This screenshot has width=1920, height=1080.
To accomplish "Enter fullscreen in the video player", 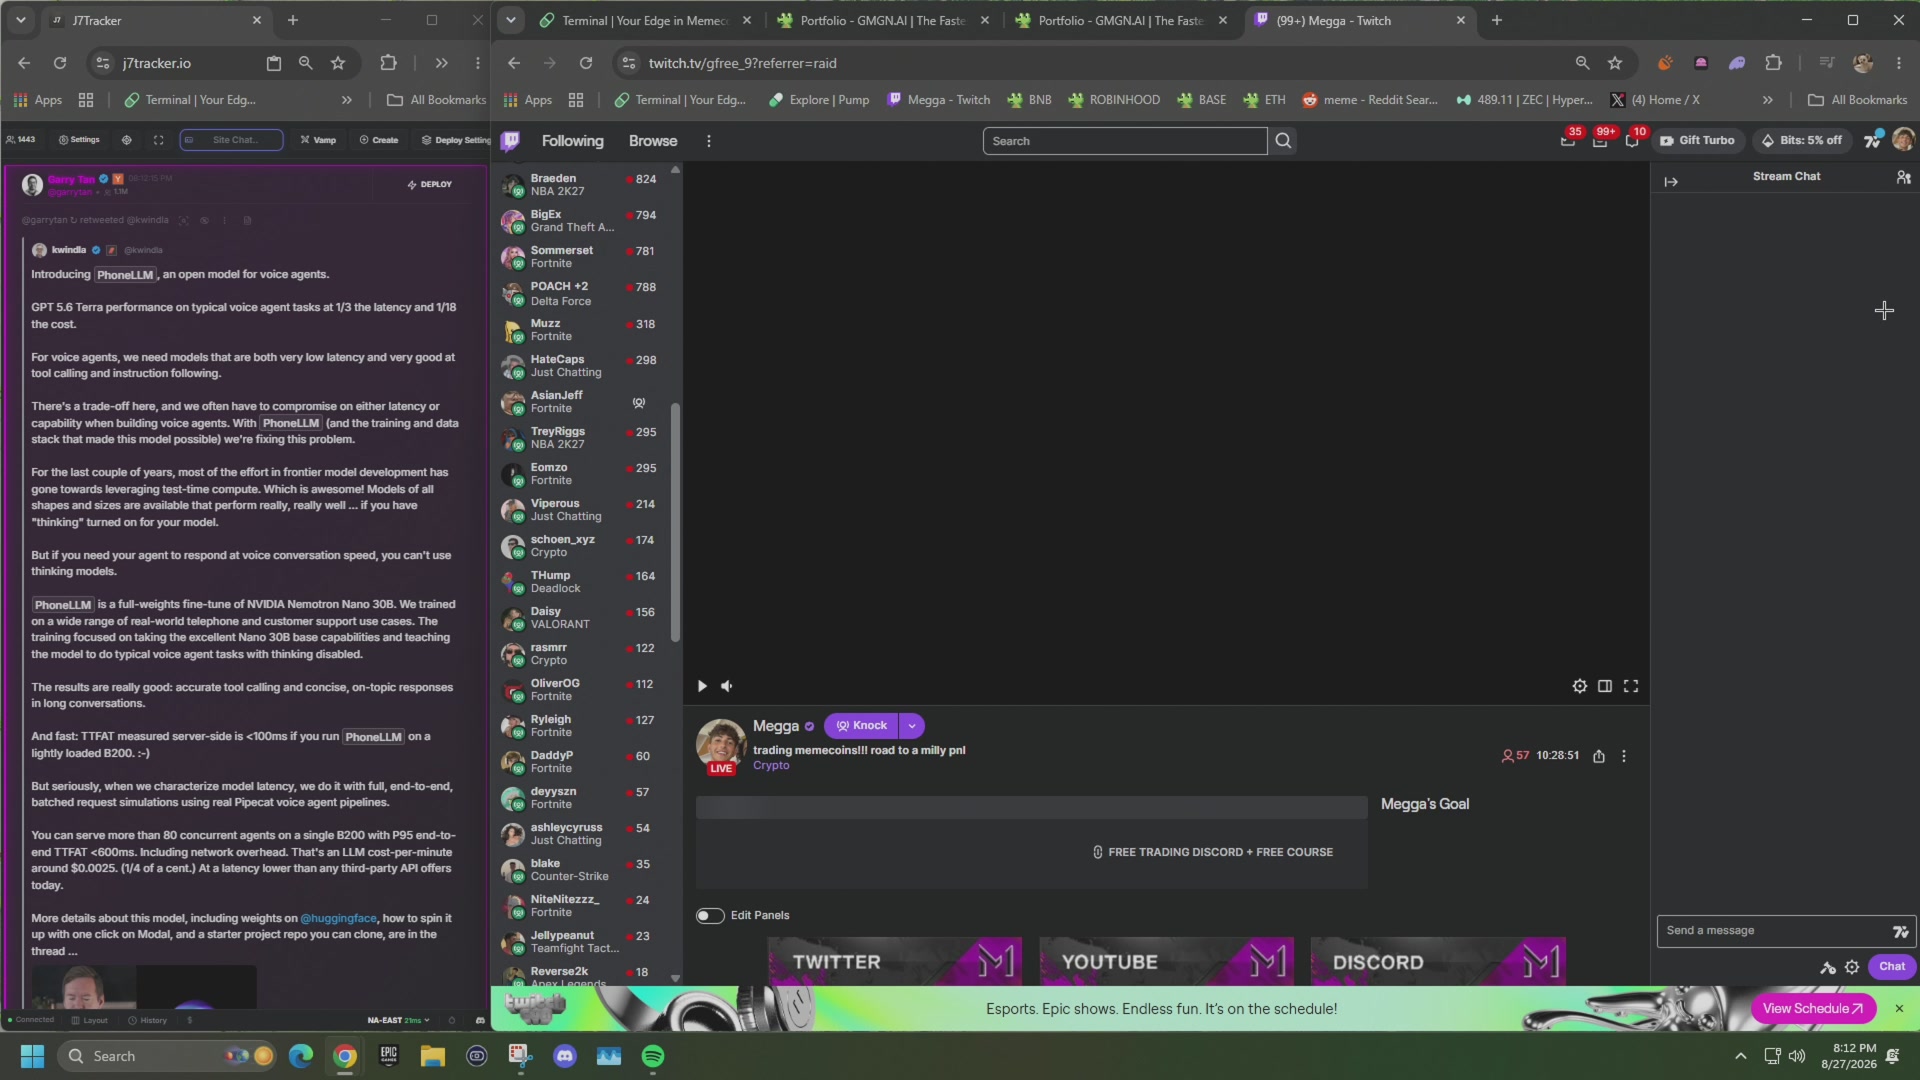I will coord(1631,686).
